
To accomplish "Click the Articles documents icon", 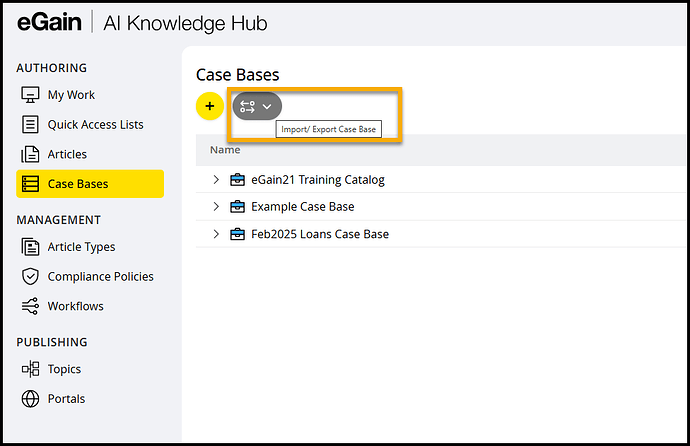I will pos(30,154).
